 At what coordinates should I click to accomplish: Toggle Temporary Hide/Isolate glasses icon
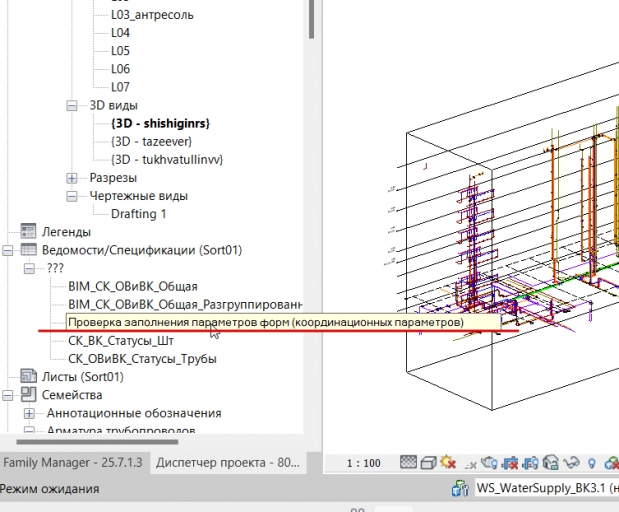[571, 463]
